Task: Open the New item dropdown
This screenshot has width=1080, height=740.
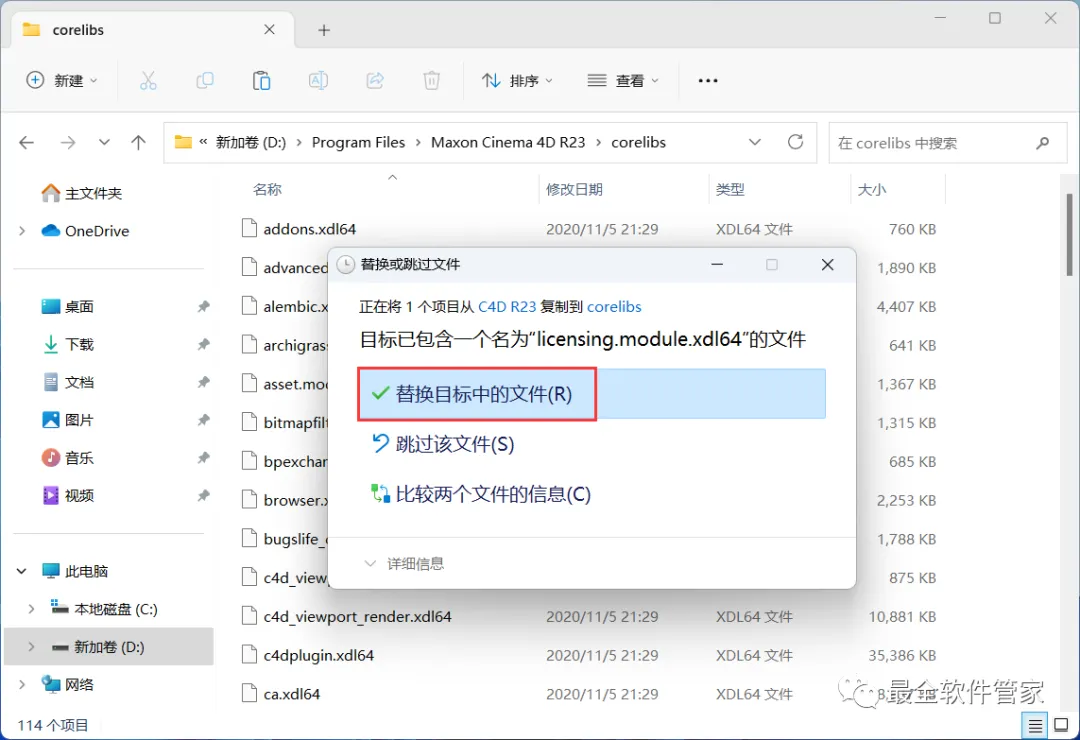Action: tap(62, 81)
